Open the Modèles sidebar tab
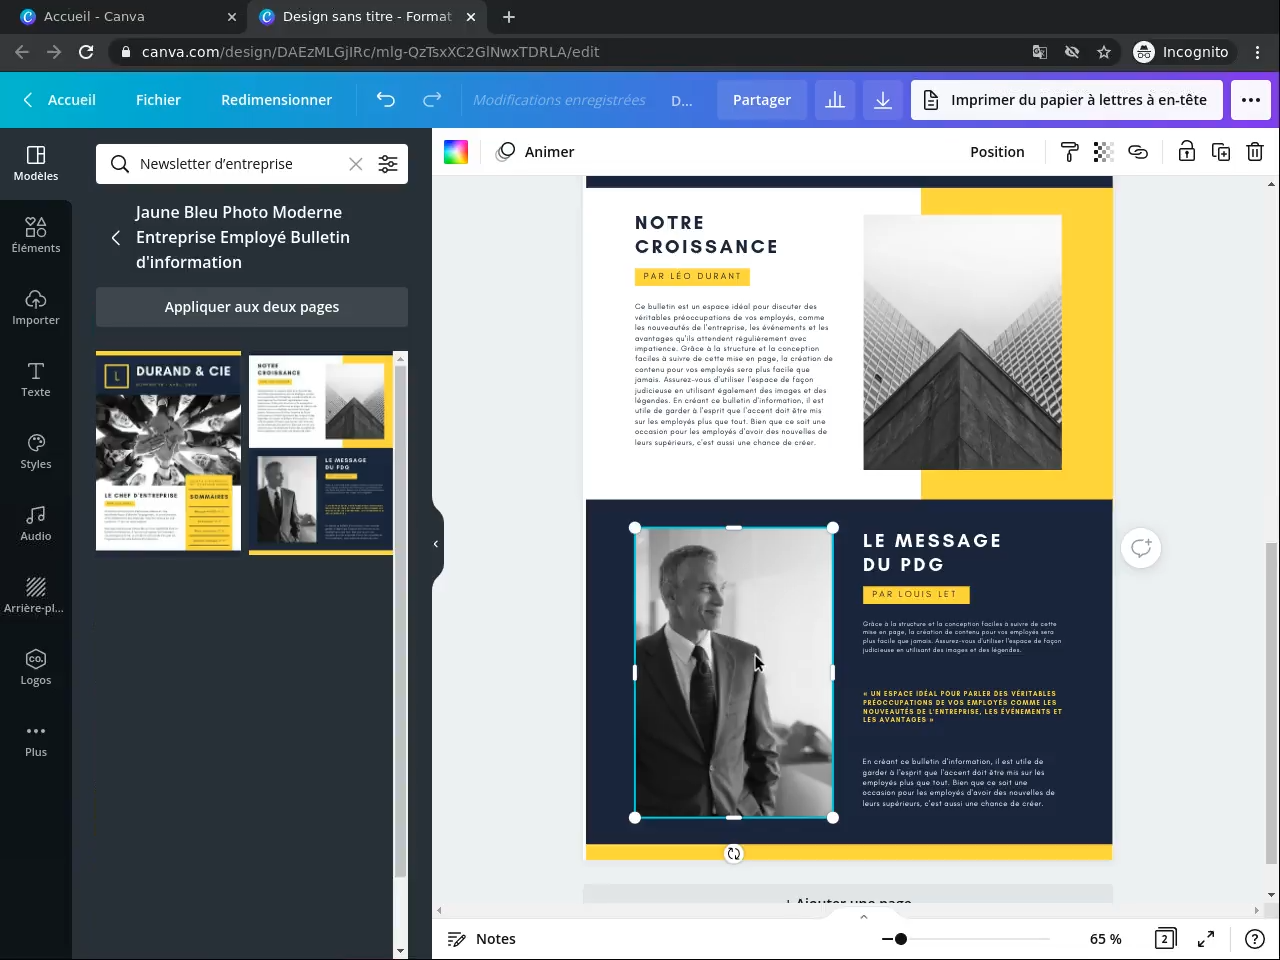This screenshot has width=1280, height=960. tap(36, 163)
